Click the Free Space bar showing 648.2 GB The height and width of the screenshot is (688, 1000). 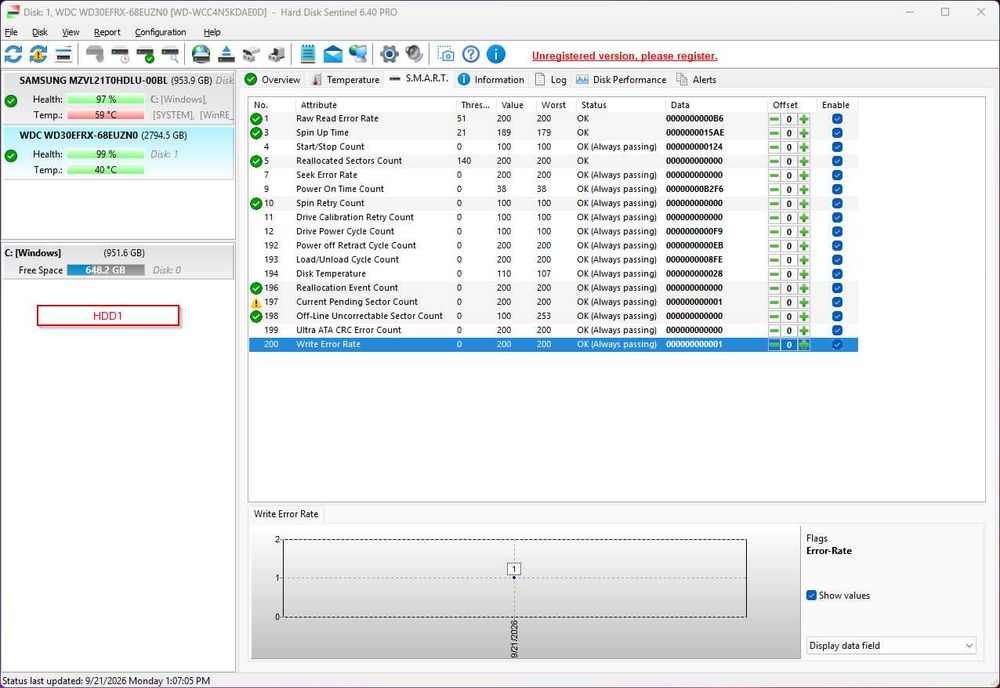(x=105, y=270)
